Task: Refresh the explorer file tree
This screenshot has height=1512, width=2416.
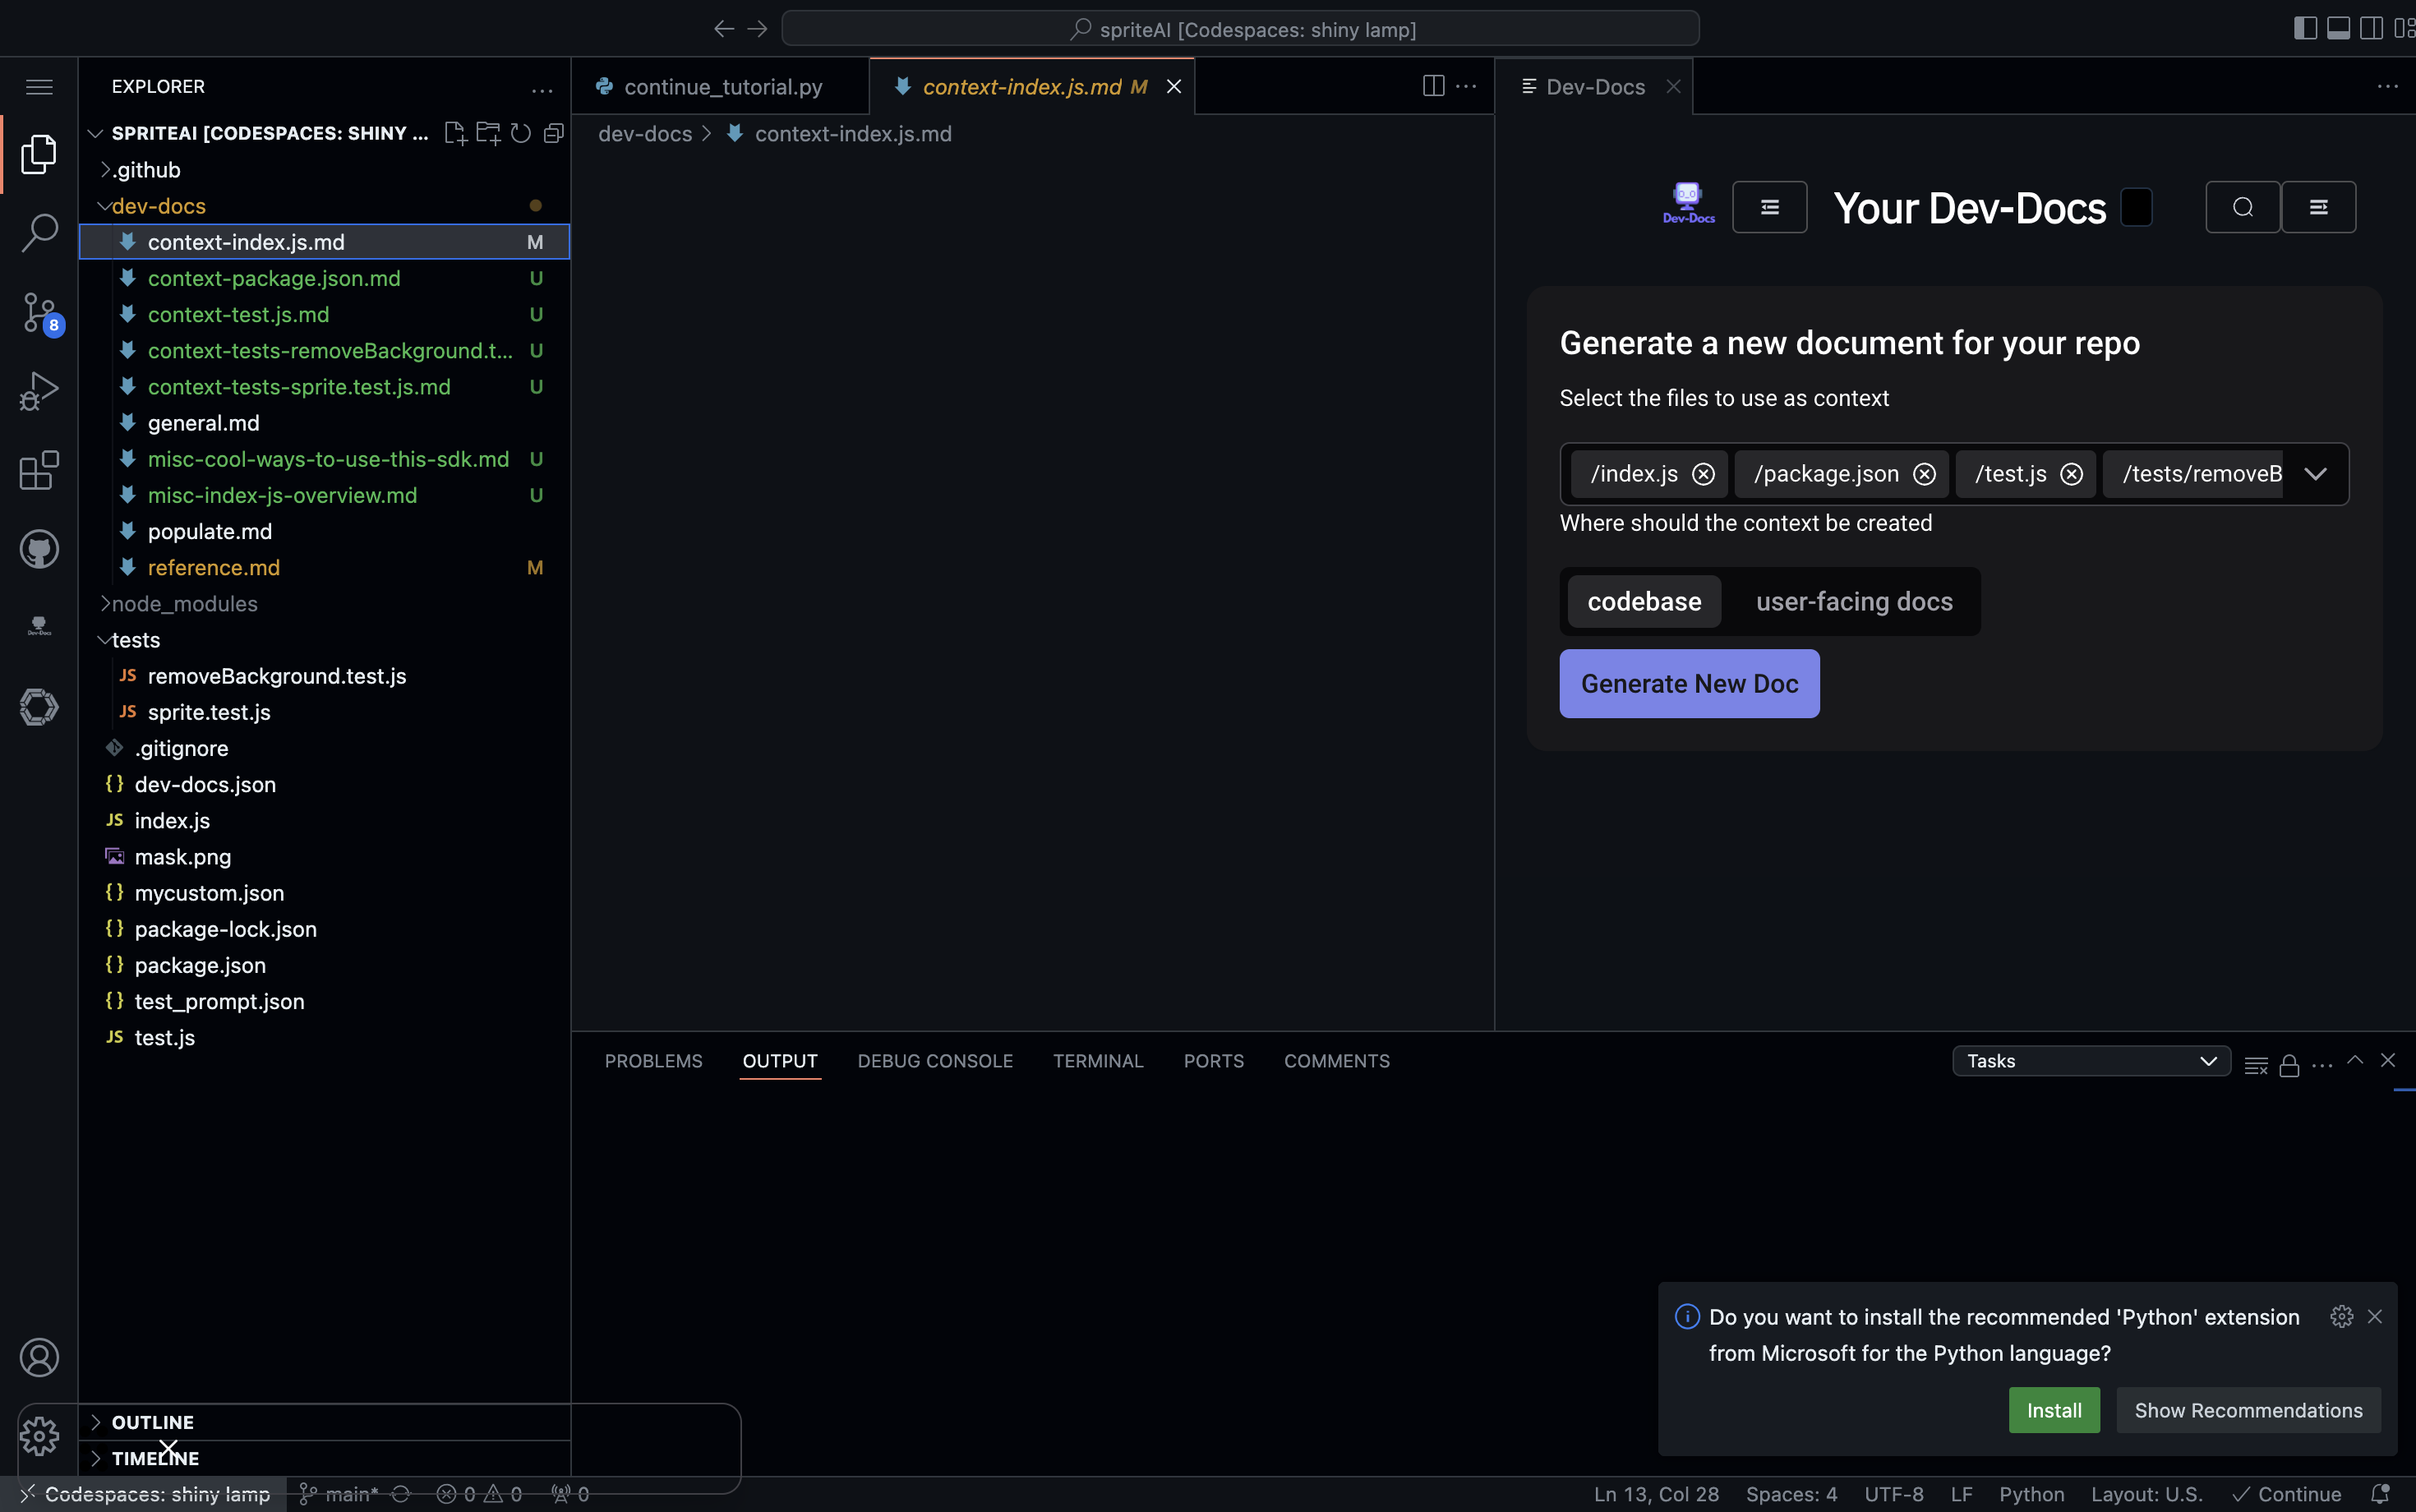Action: (521, 133)
